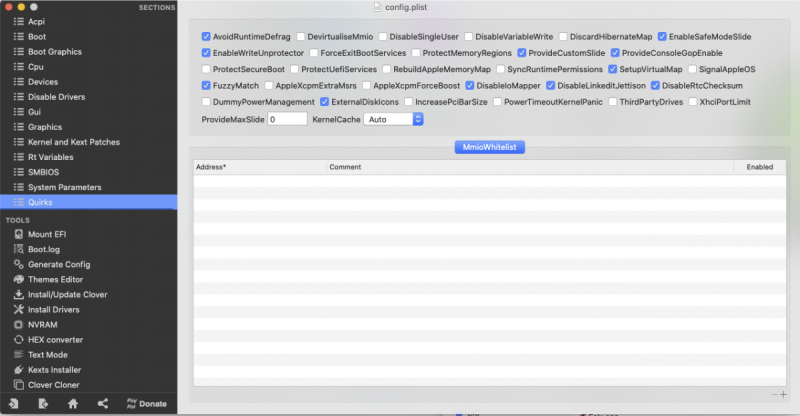Image resolution: width=800 pixels, height=416 pixels.
Task: Enable DummyPowerManagement checkbox
Action: pyautogui.click(x=206, y=102)
